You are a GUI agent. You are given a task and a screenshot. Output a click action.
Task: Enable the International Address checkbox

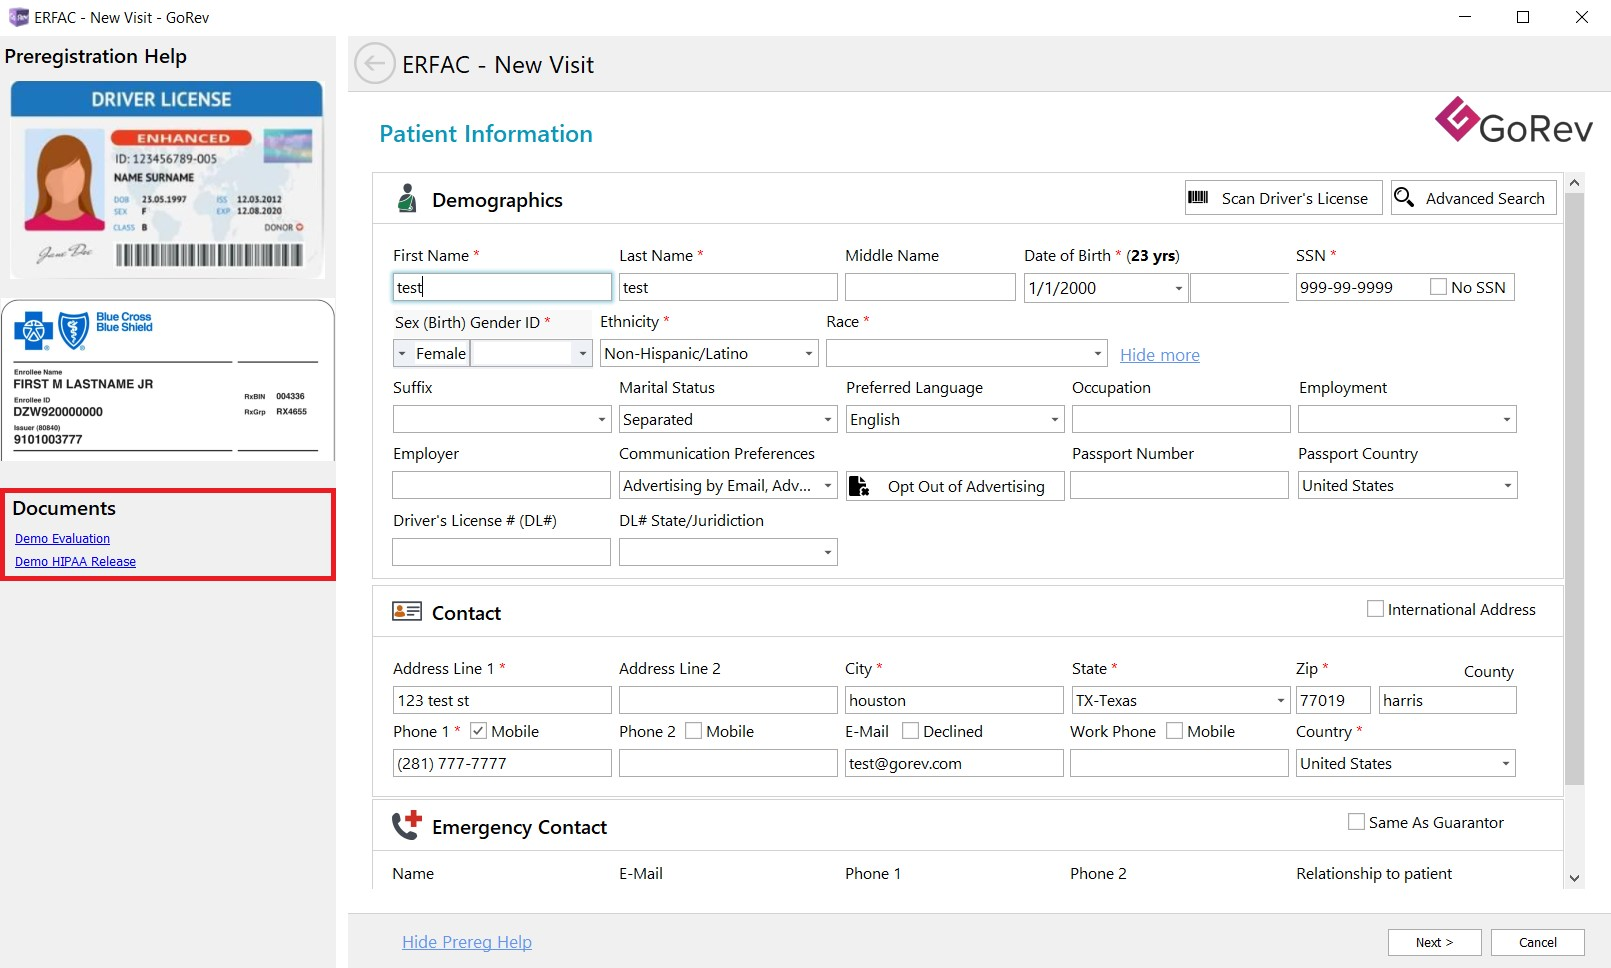pyautogui.click(x=1375, y=609)
